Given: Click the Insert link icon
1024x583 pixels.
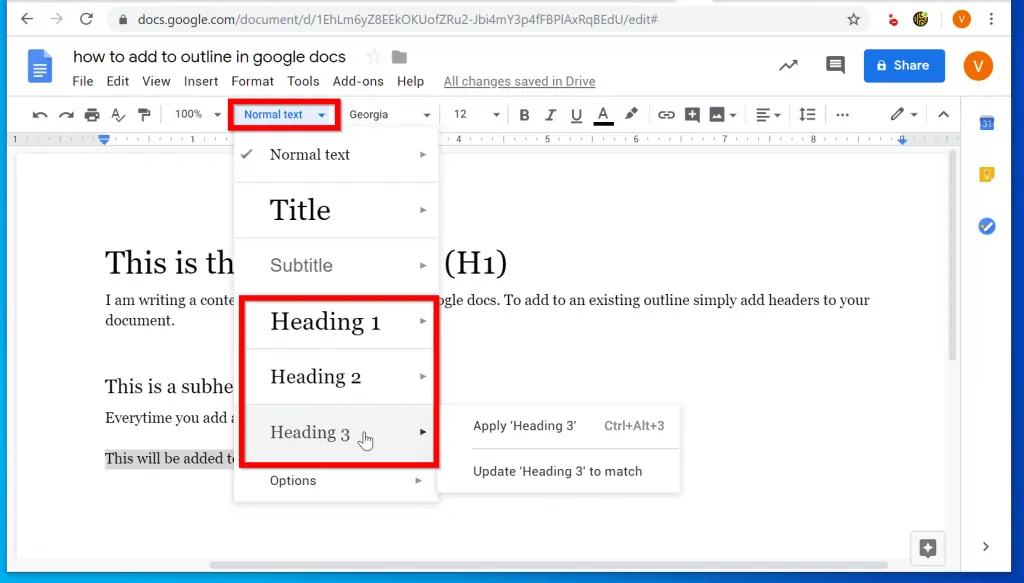Looking at the screenshot, I should 666,115.
